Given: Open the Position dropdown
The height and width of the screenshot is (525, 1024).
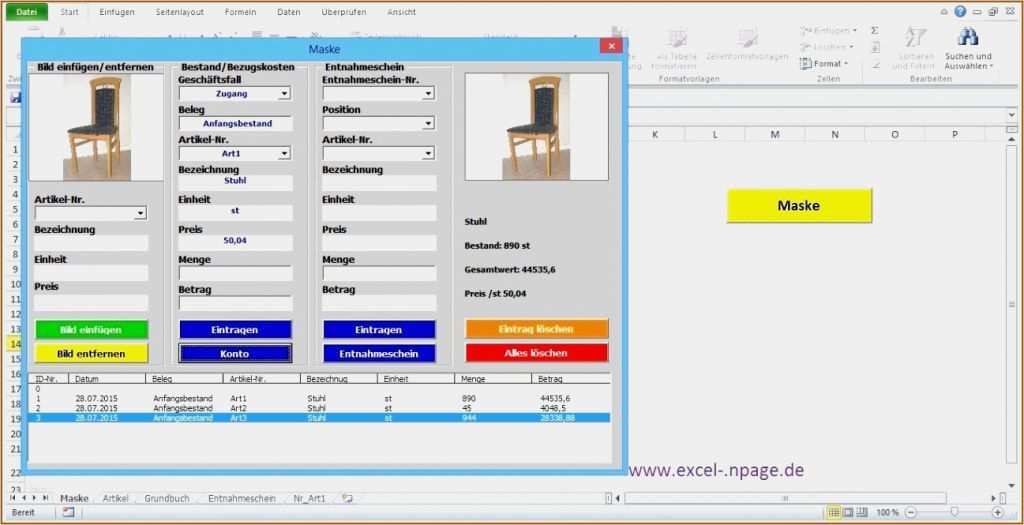Looking at the screenshot, I should 428,123.
